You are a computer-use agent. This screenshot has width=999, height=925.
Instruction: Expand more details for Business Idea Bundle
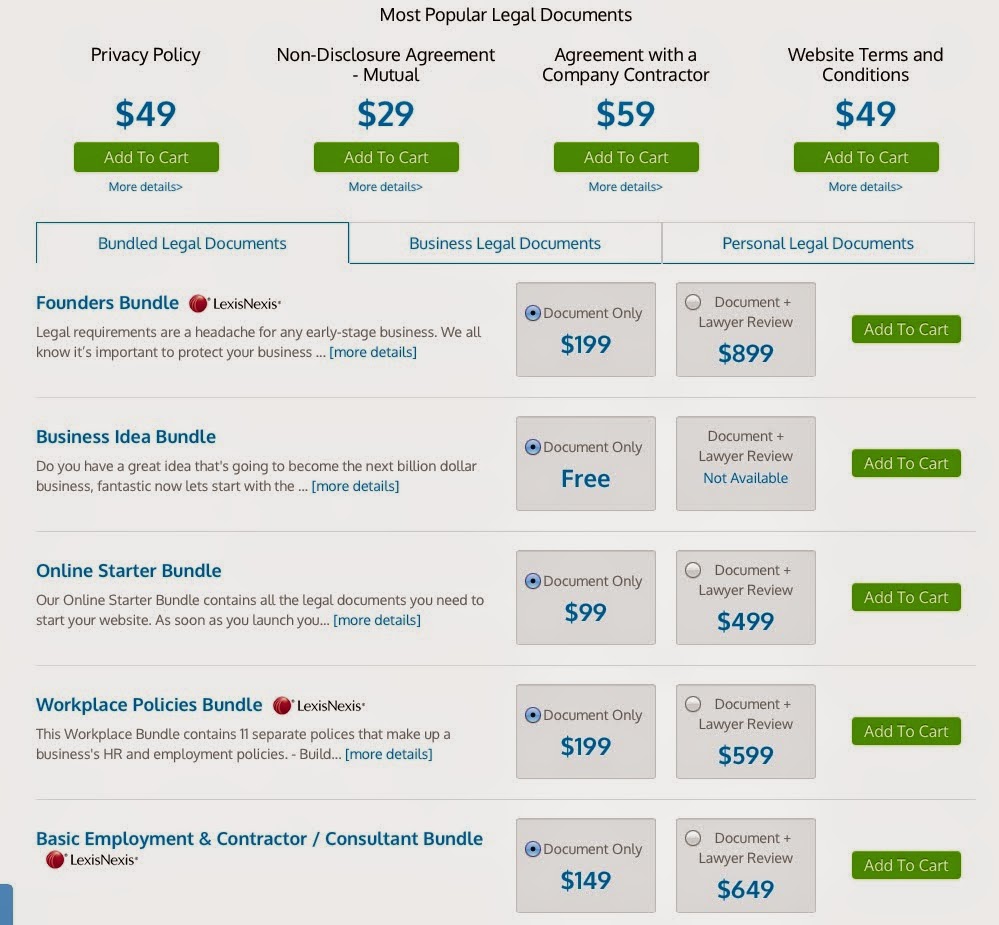point(355,486)
